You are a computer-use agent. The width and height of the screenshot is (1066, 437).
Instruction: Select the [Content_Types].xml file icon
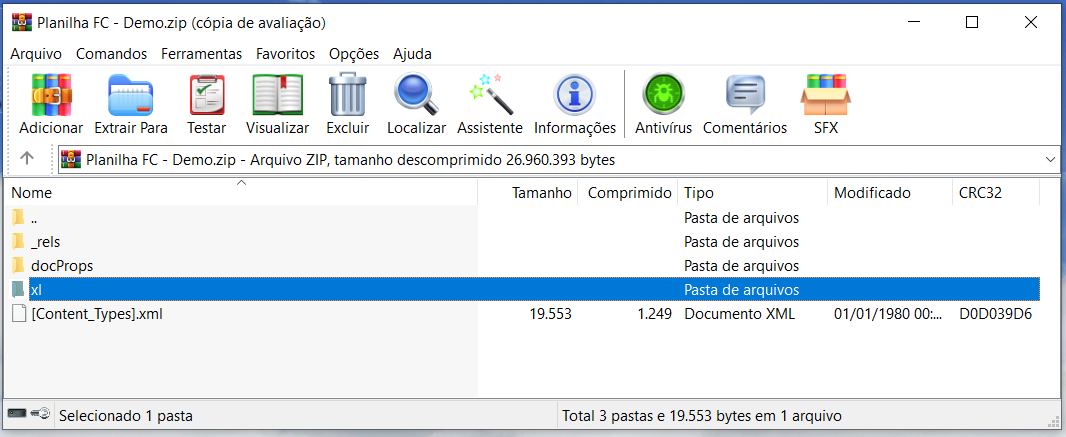[x=18, y=314]
